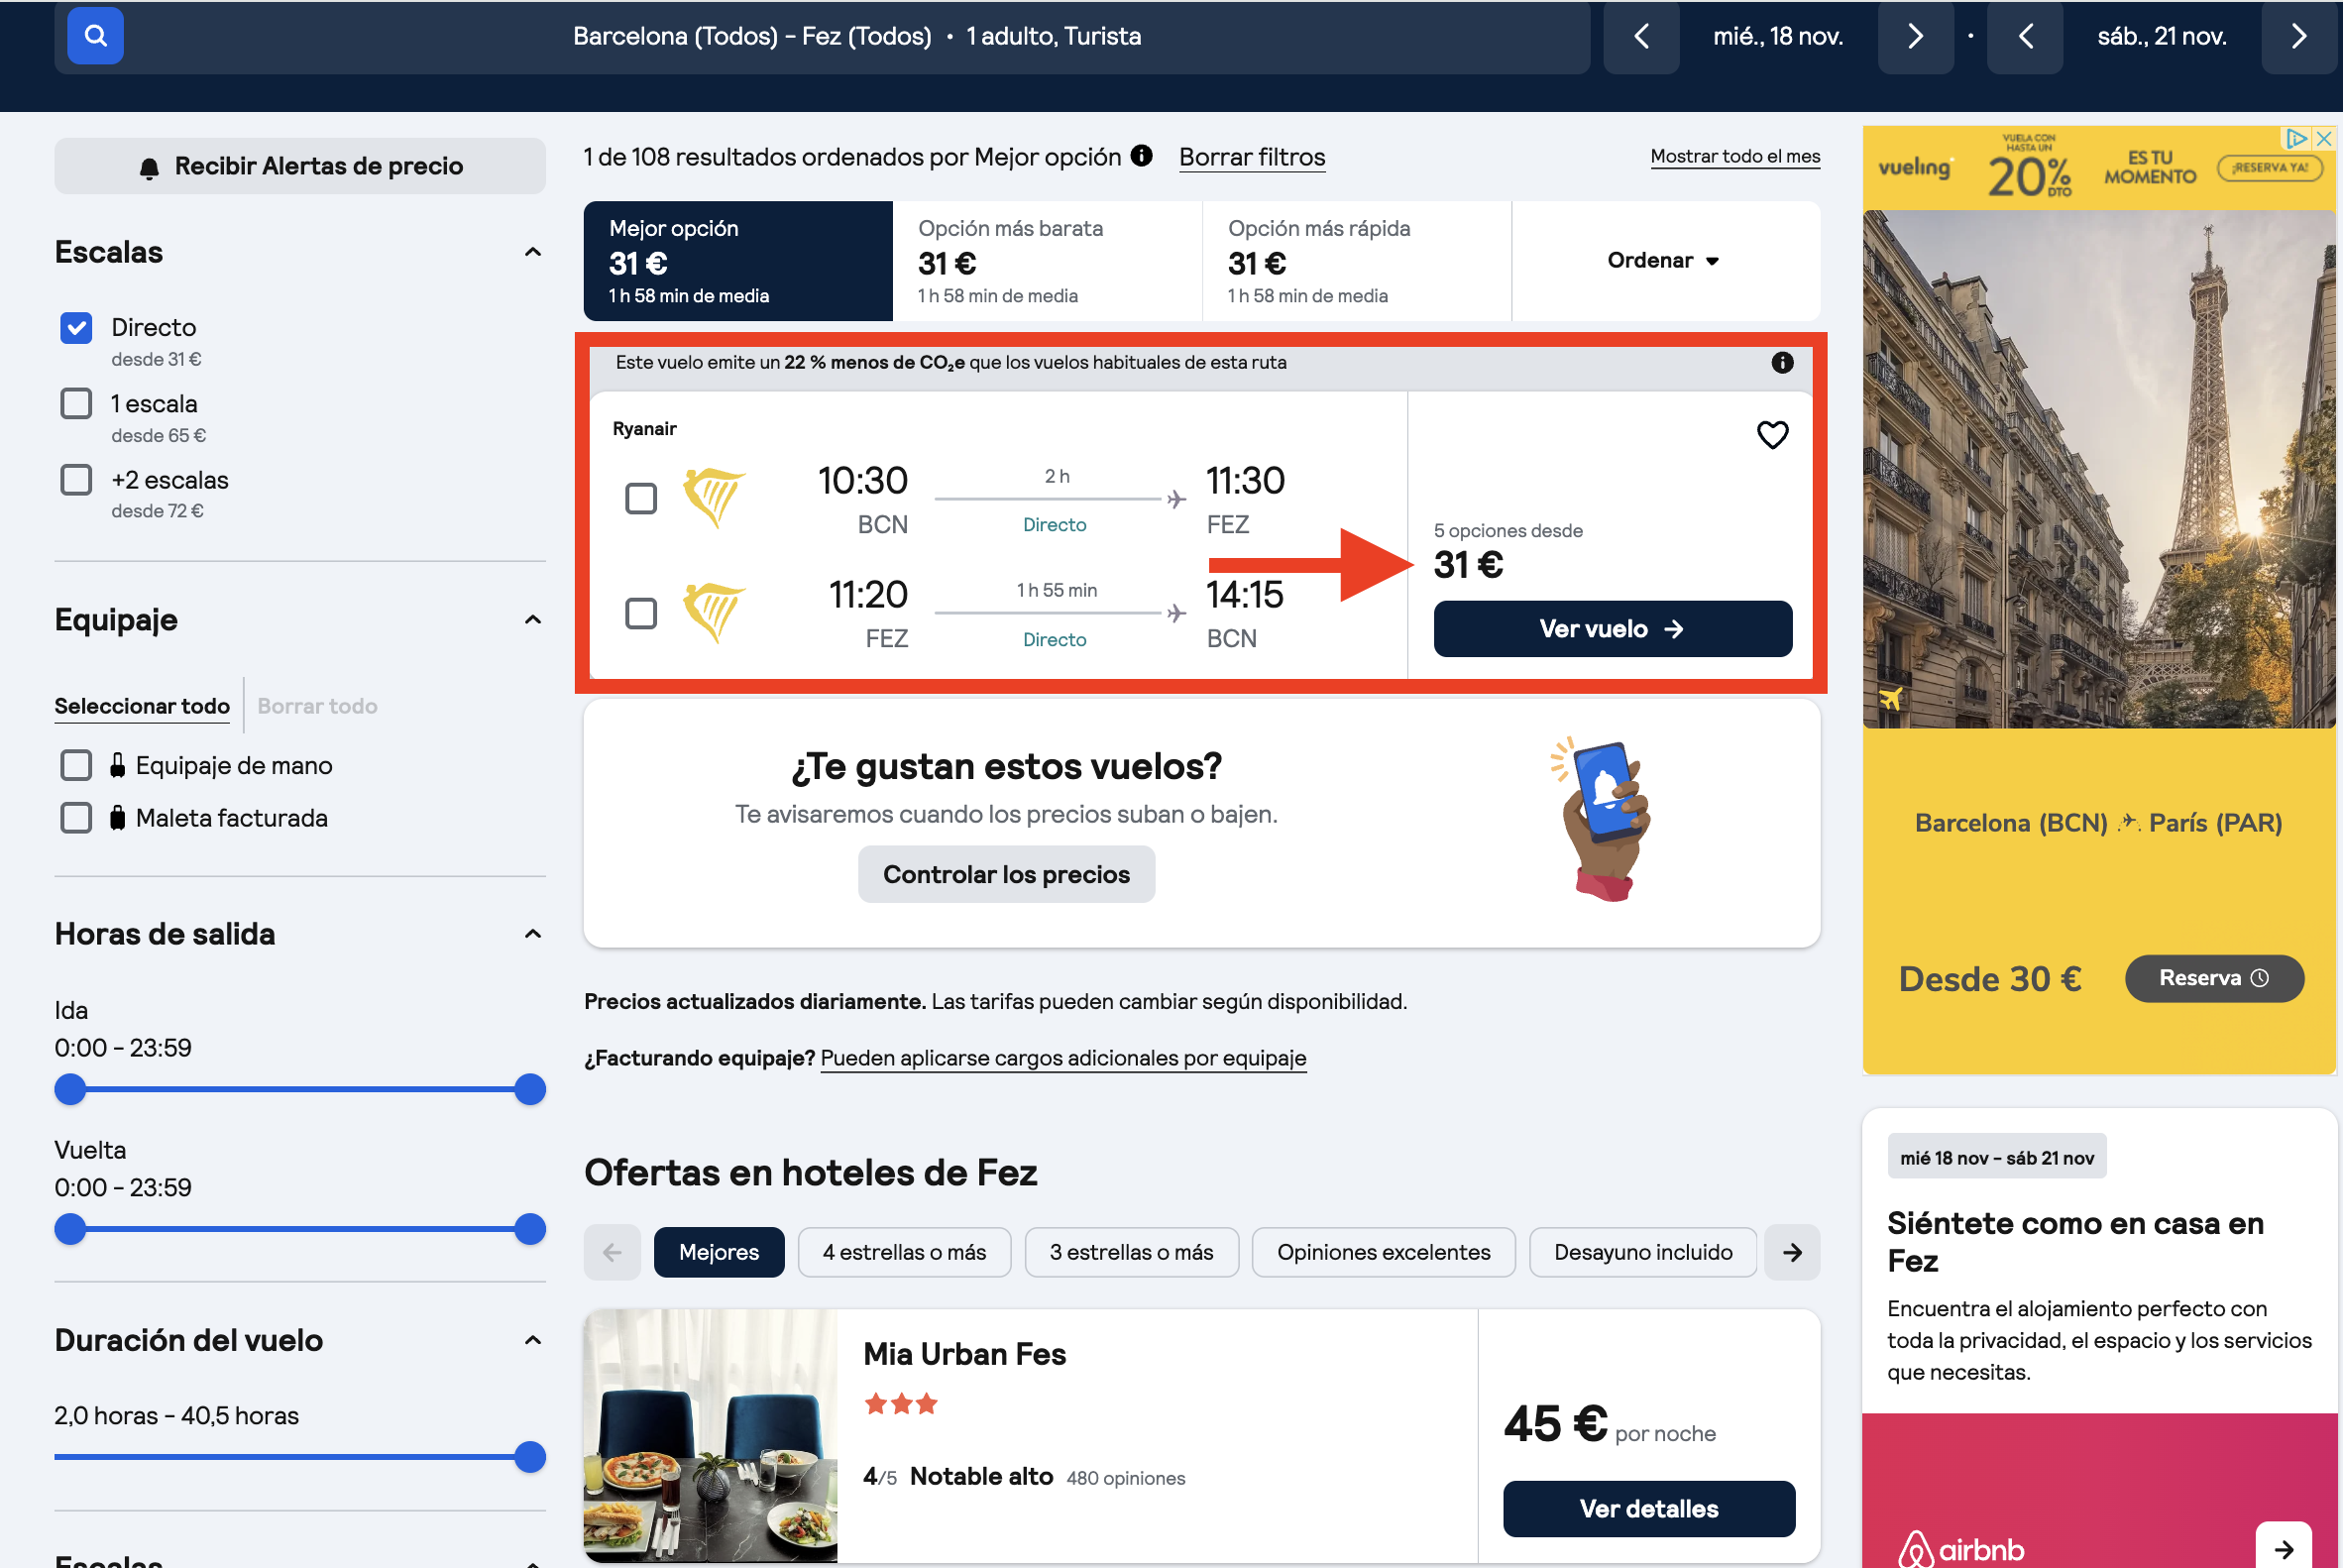2343x1568 pixels.
Task: Click Mostrar todo el mes link
Action: tap(1735, 156)
